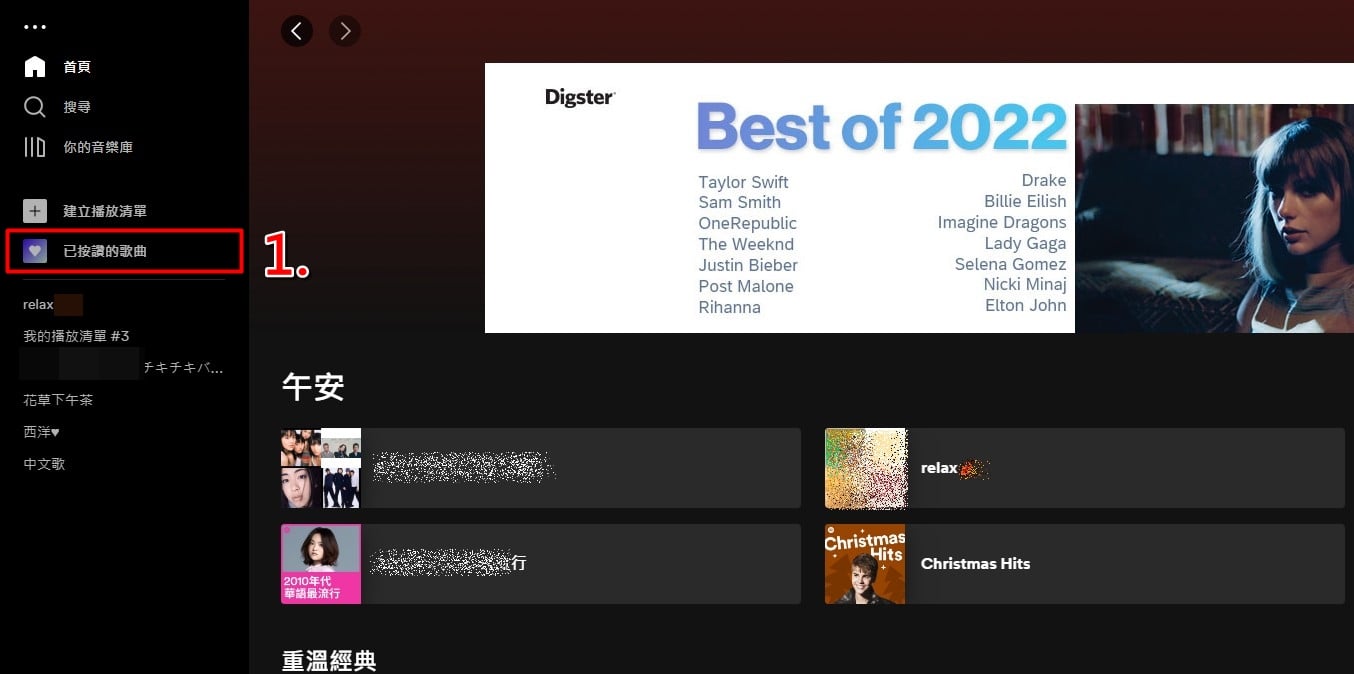Click the purple heart liked songs icon

tap(35, 251)
